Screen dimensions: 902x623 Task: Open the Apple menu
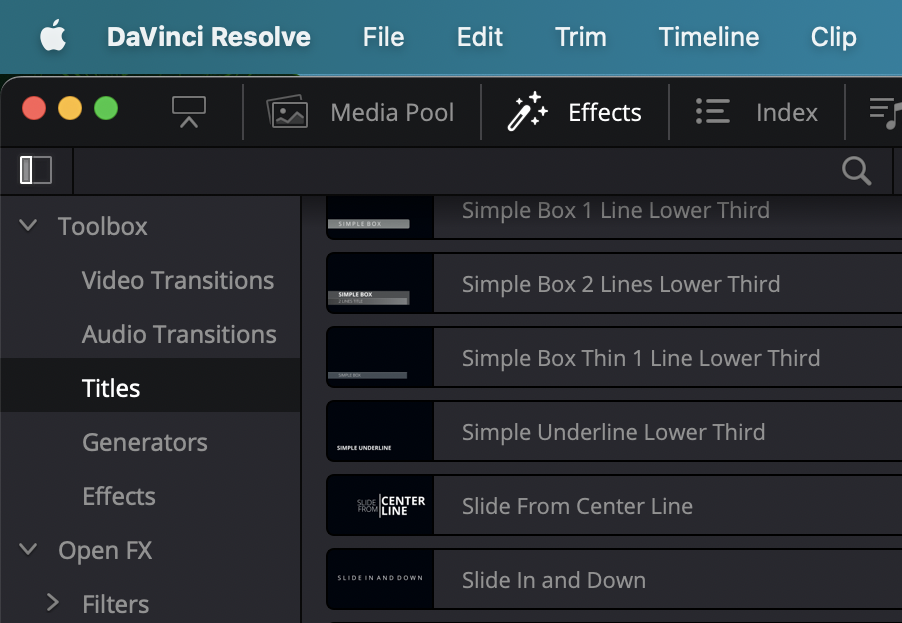coord(53,36)
